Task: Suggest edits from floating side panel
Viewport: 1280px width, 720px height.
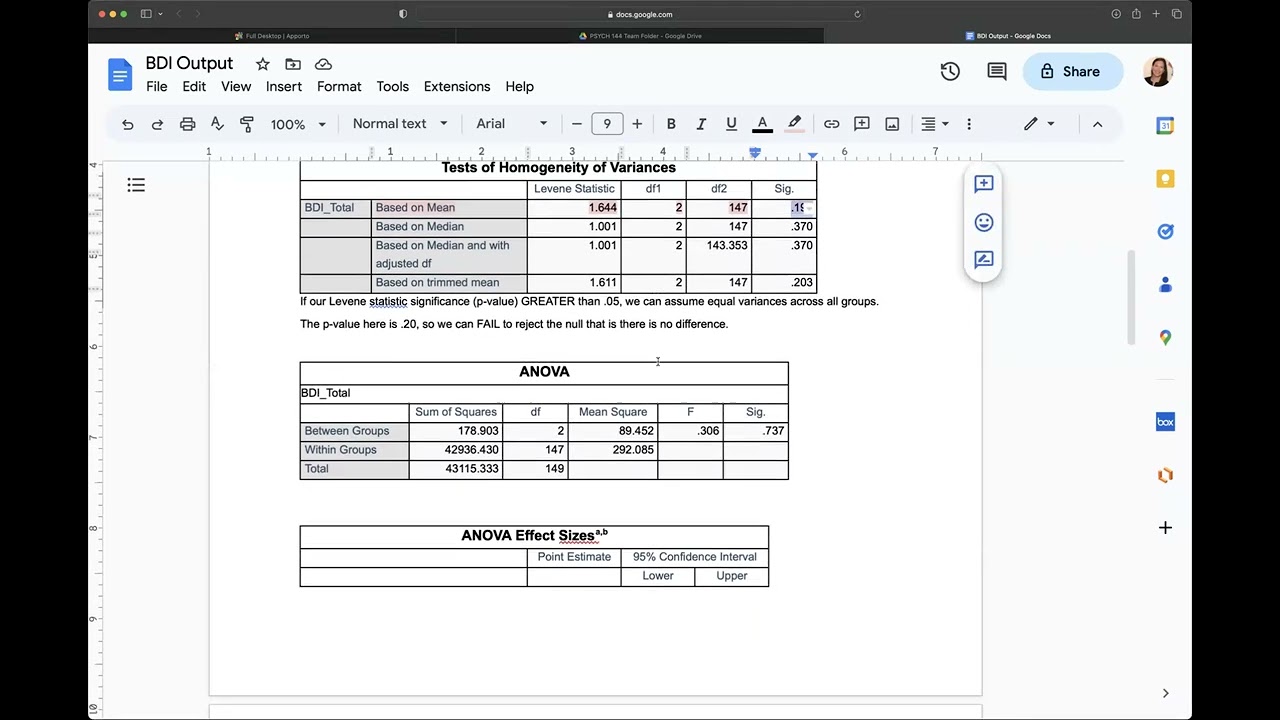Action: coord(984,260)
